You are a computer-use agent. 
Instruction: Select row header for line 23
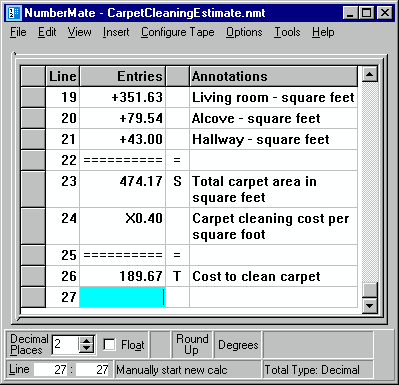(33, 189)
